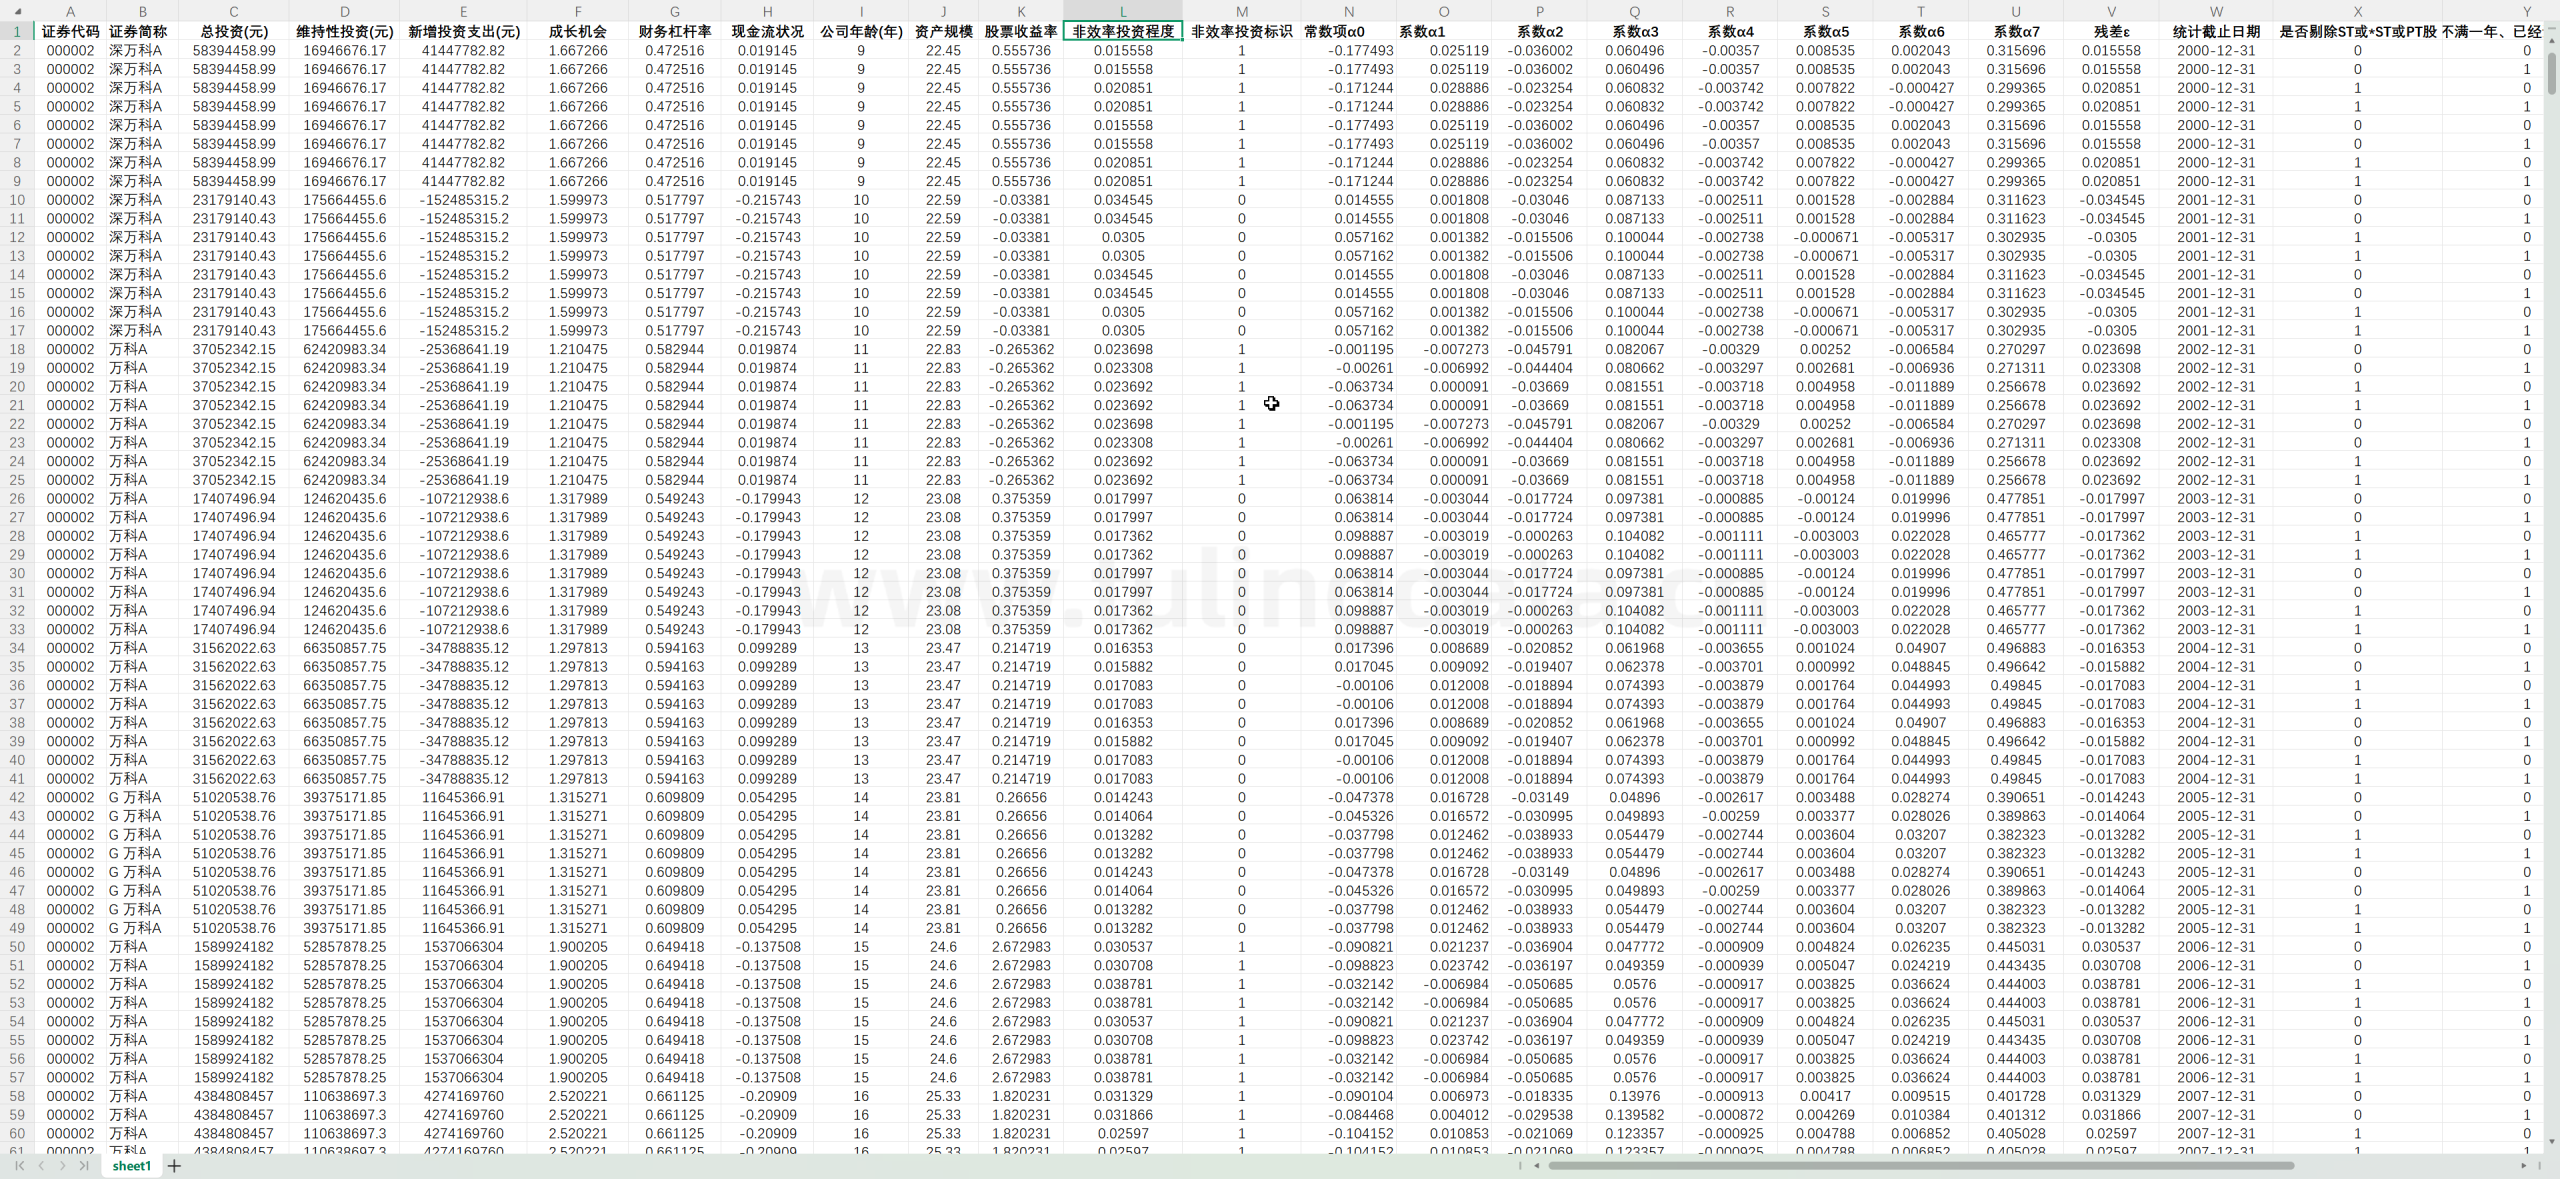Select the header cell '总投资(元)'
This screenshot has height=1179, width=2560.
pyautogui.click(x=233, y=31)
